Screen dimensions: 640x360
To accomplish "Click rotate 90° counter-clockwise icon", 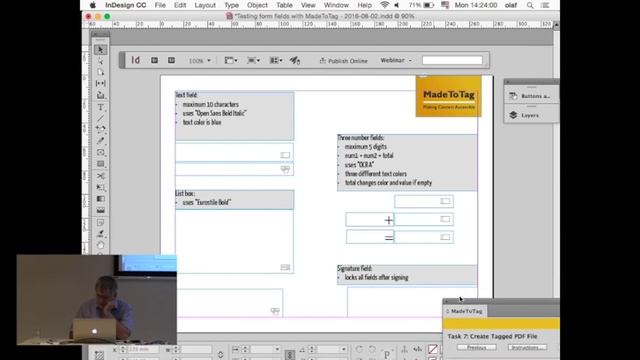I will [x=372, y=349].
